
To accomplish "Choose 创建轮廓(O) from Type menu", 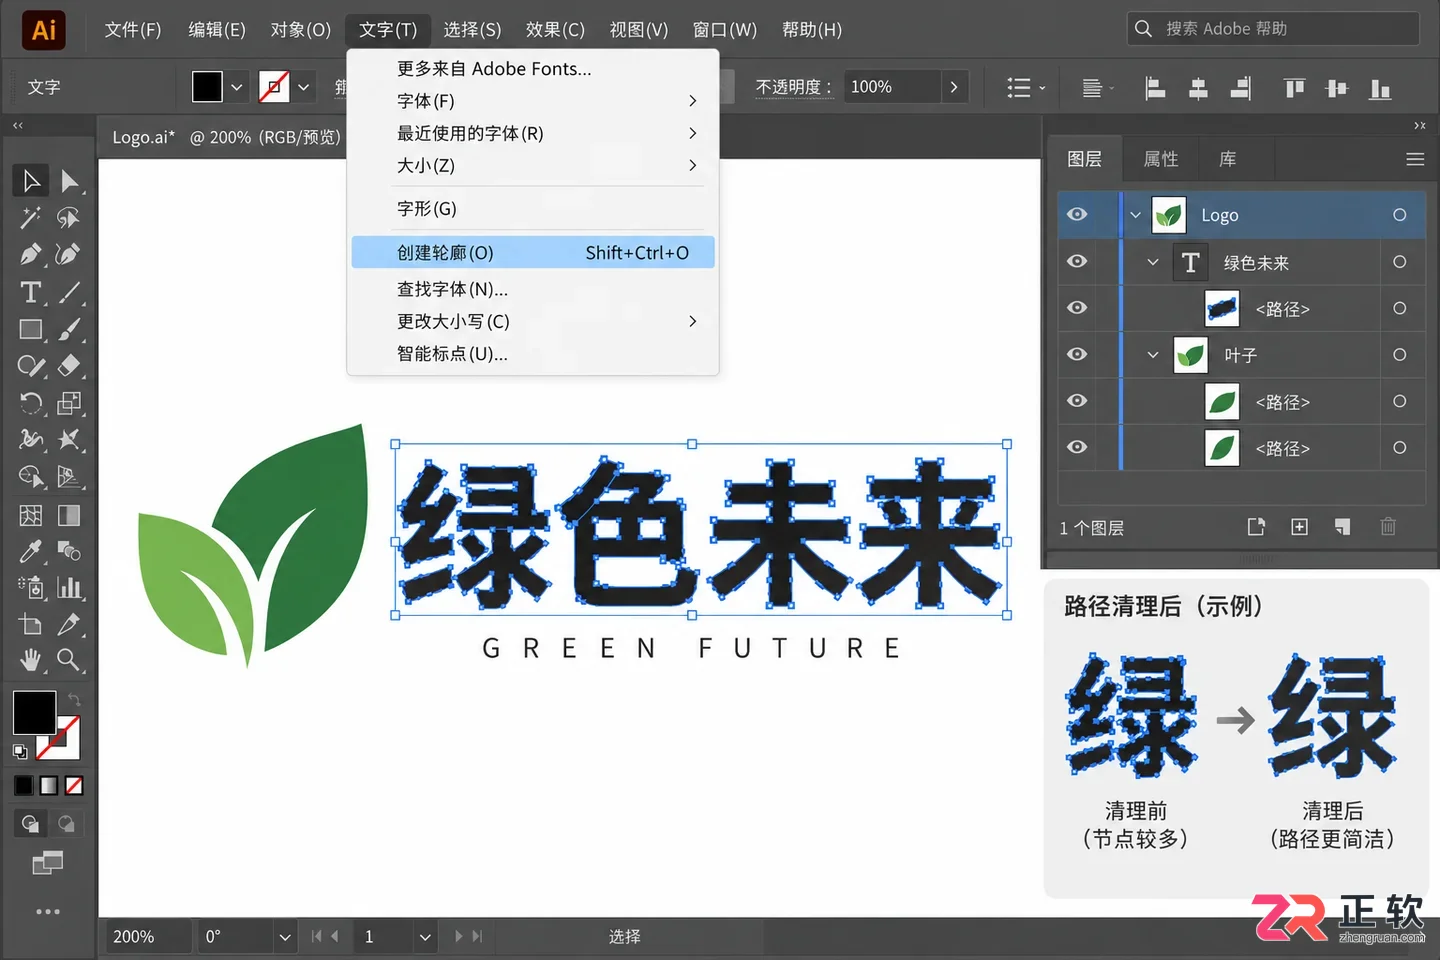I will pos(533,253).
